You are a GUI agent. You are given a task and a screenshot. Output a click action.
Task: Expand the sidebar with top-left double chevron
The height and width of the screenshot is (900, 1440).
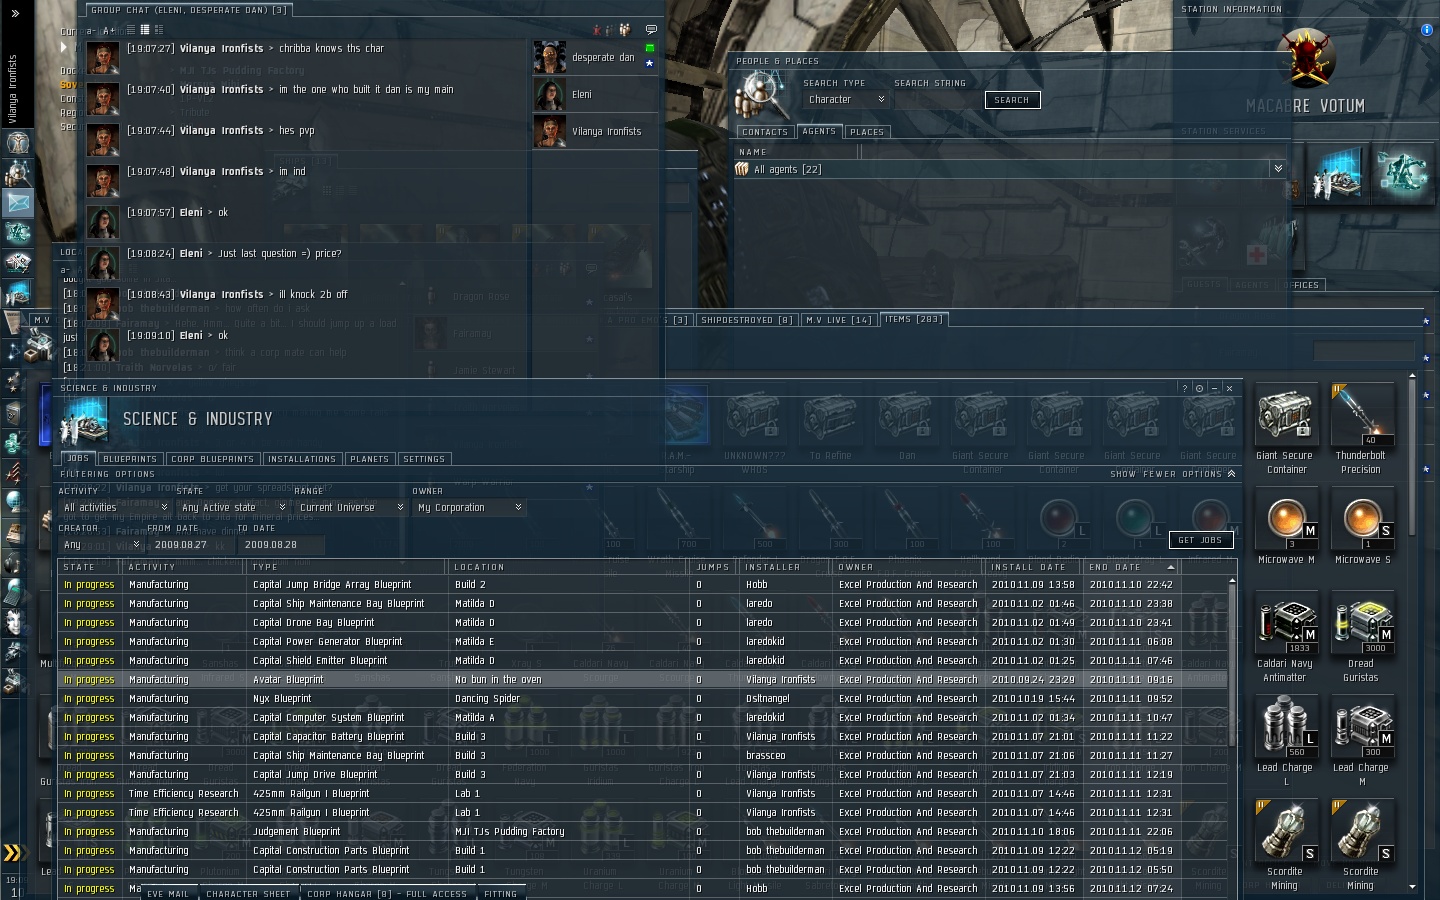pos(15,14)
